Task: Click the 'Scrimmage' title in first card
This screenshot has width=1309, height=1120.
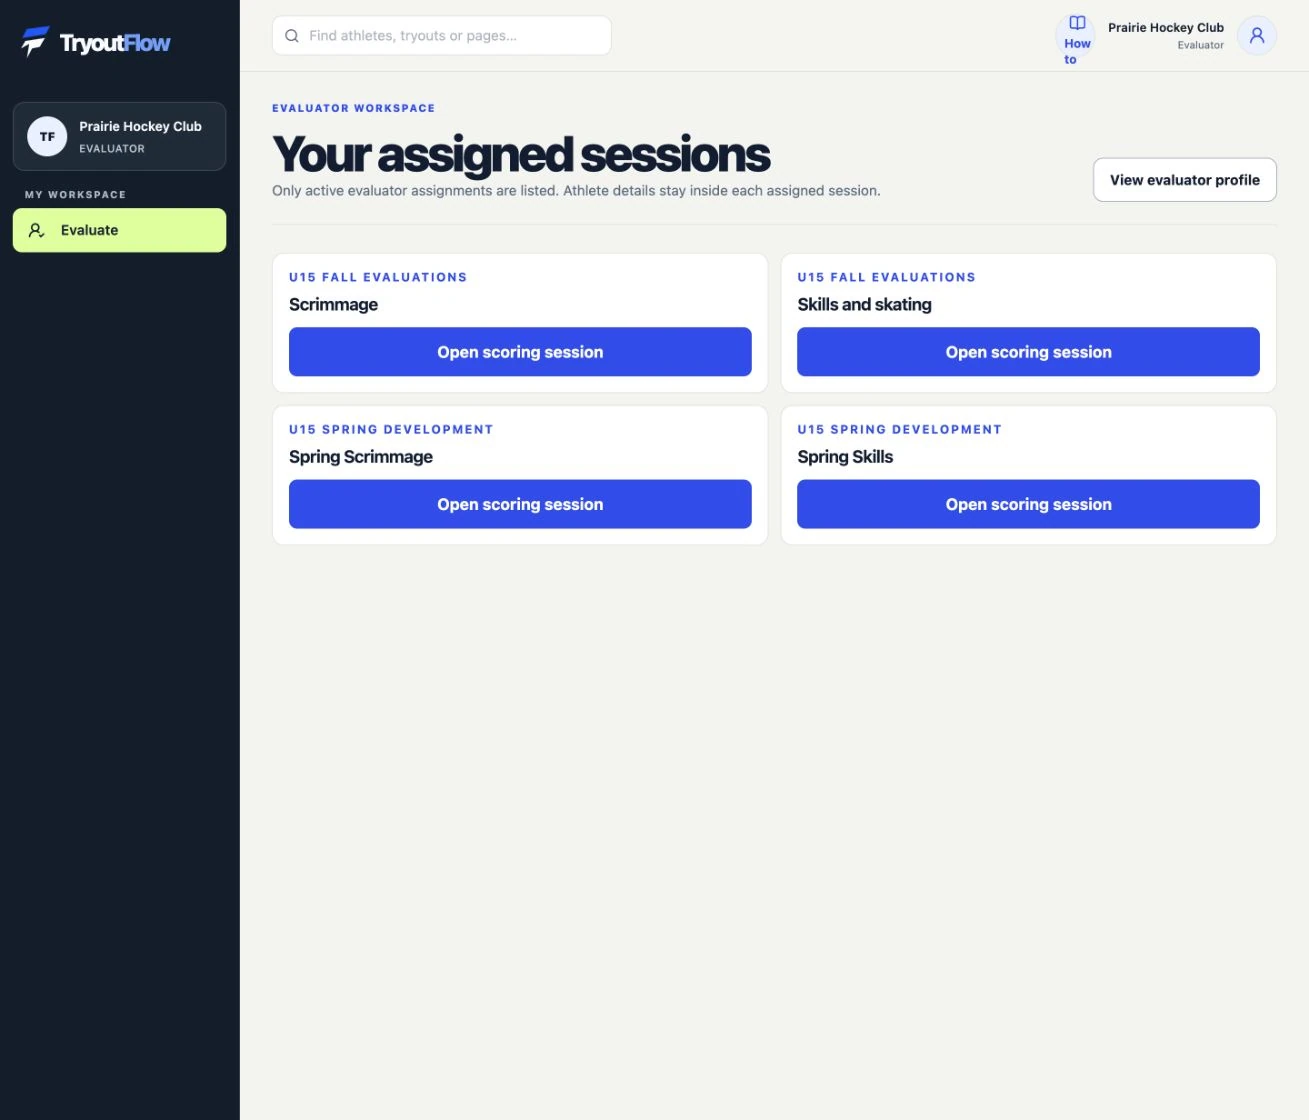Action: [x=334, y=305]
